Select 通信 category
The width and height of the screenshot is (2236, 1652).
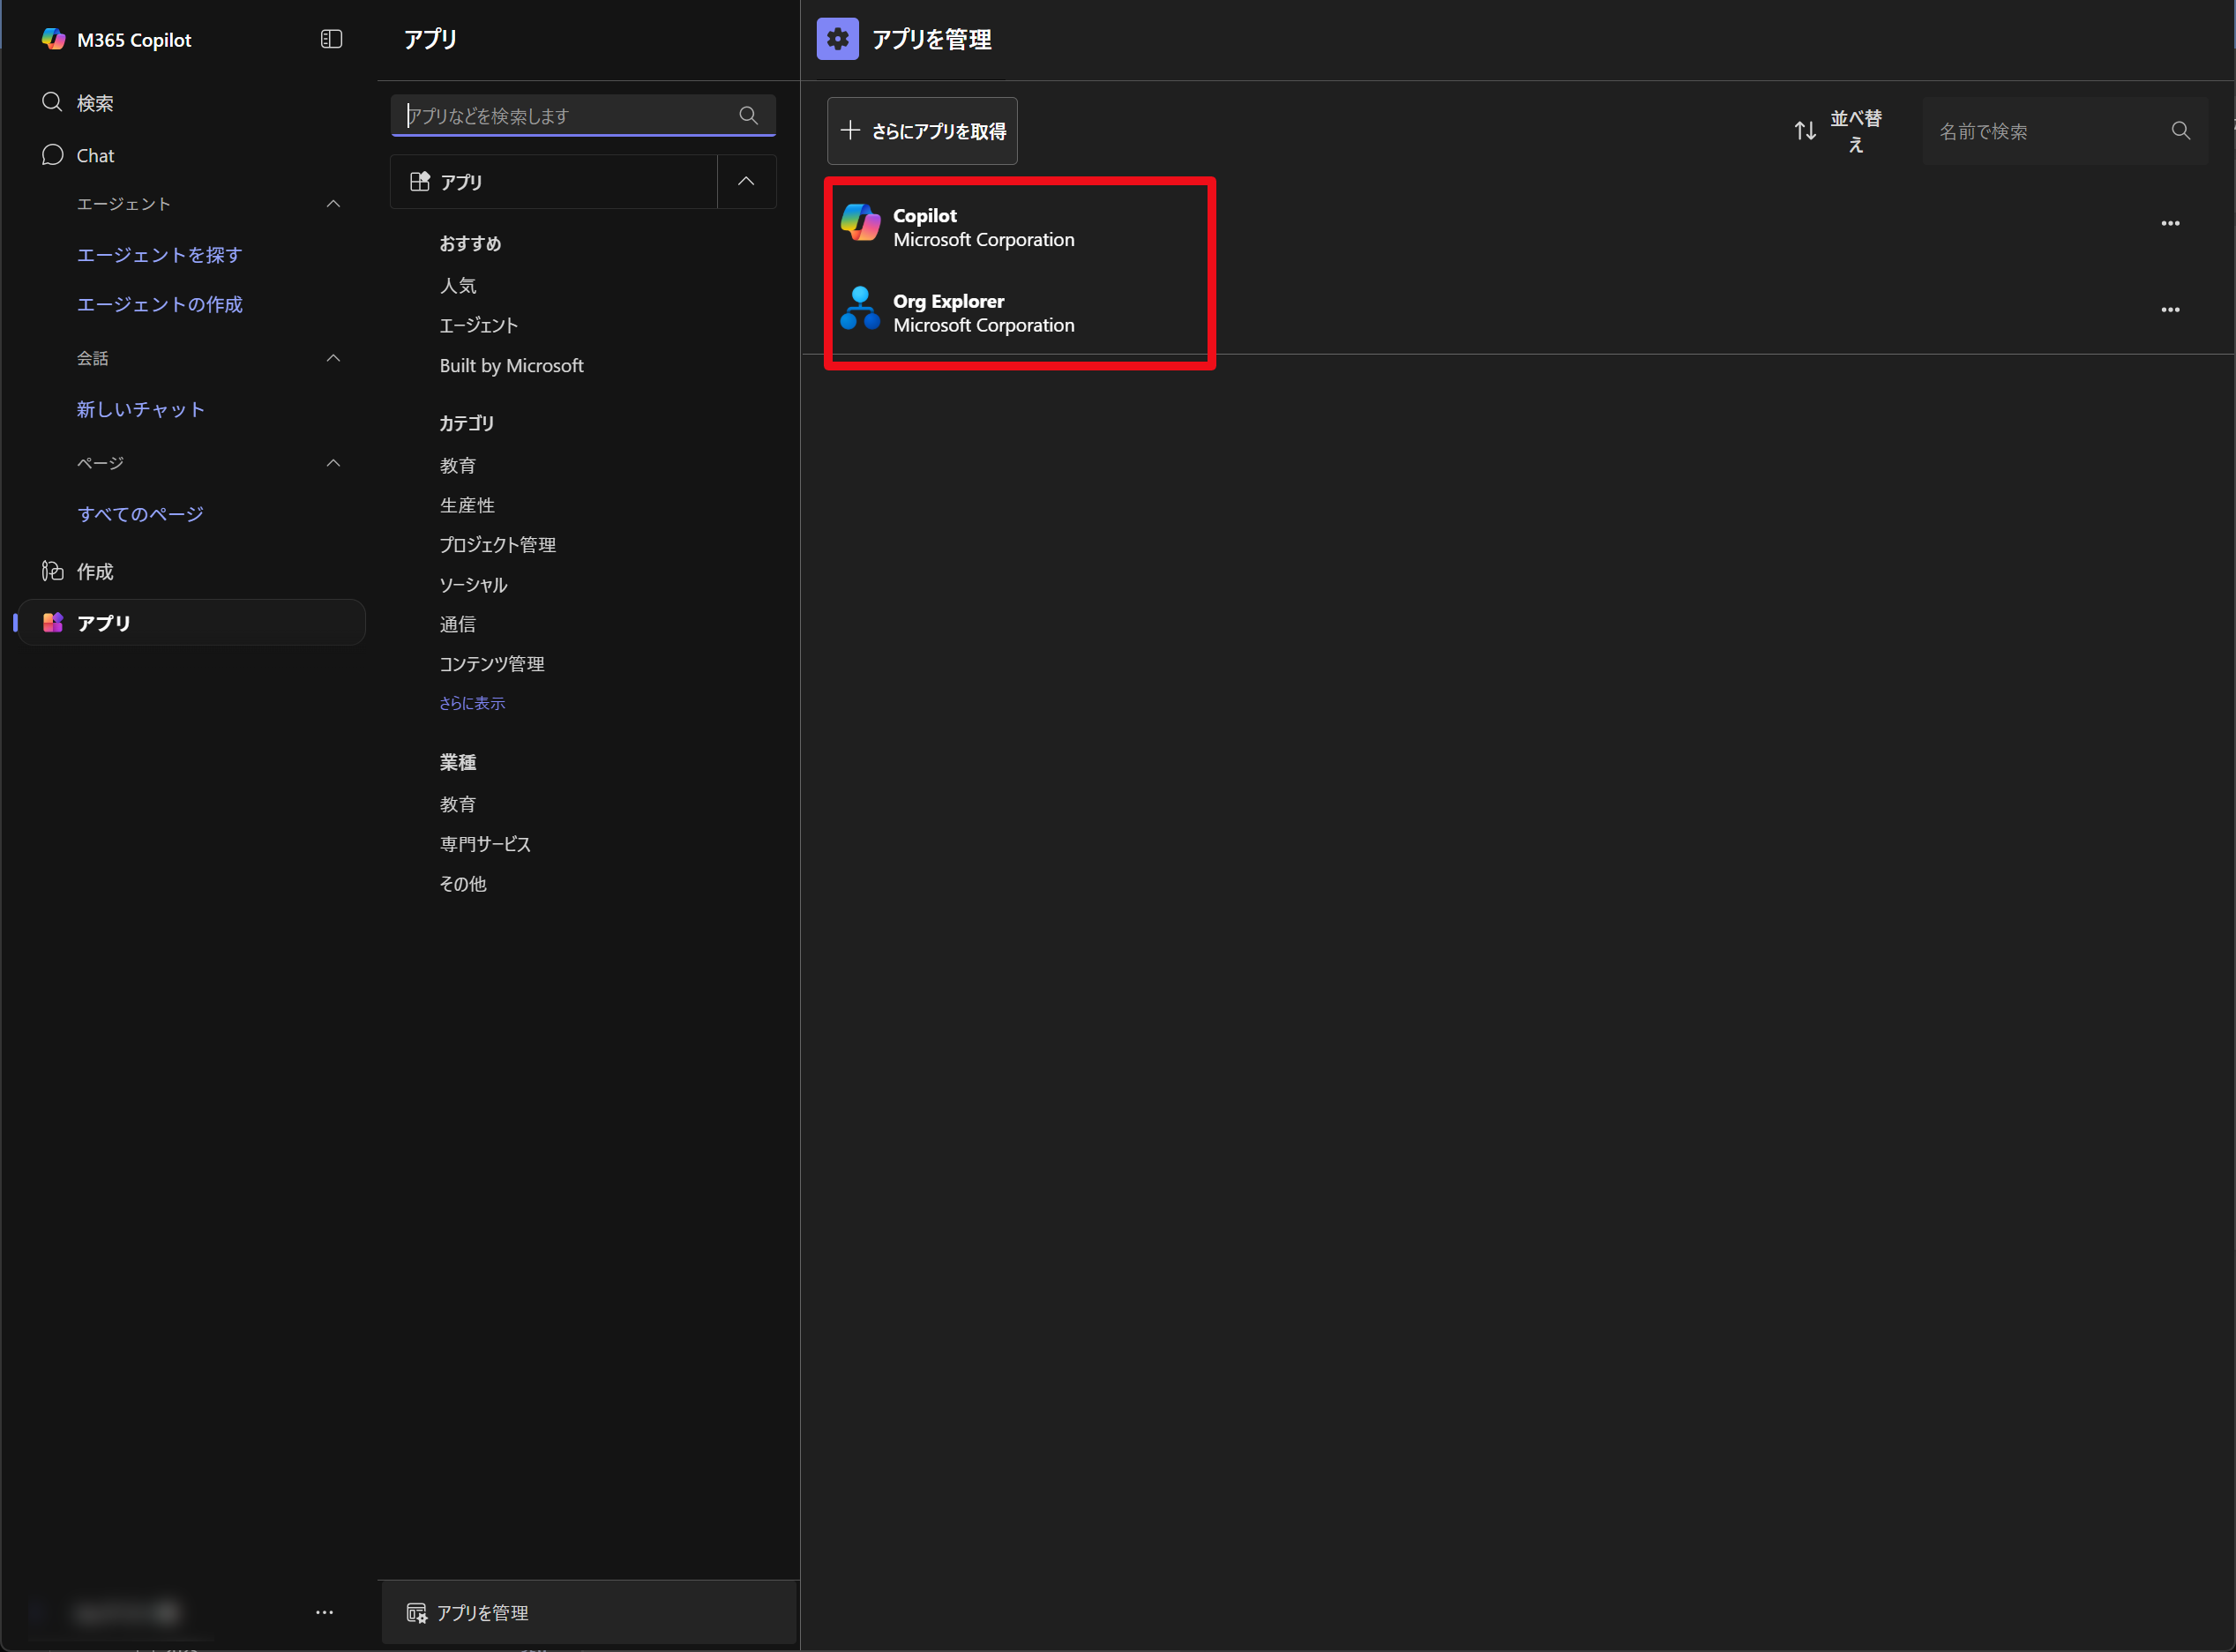(x=458, y=624)
